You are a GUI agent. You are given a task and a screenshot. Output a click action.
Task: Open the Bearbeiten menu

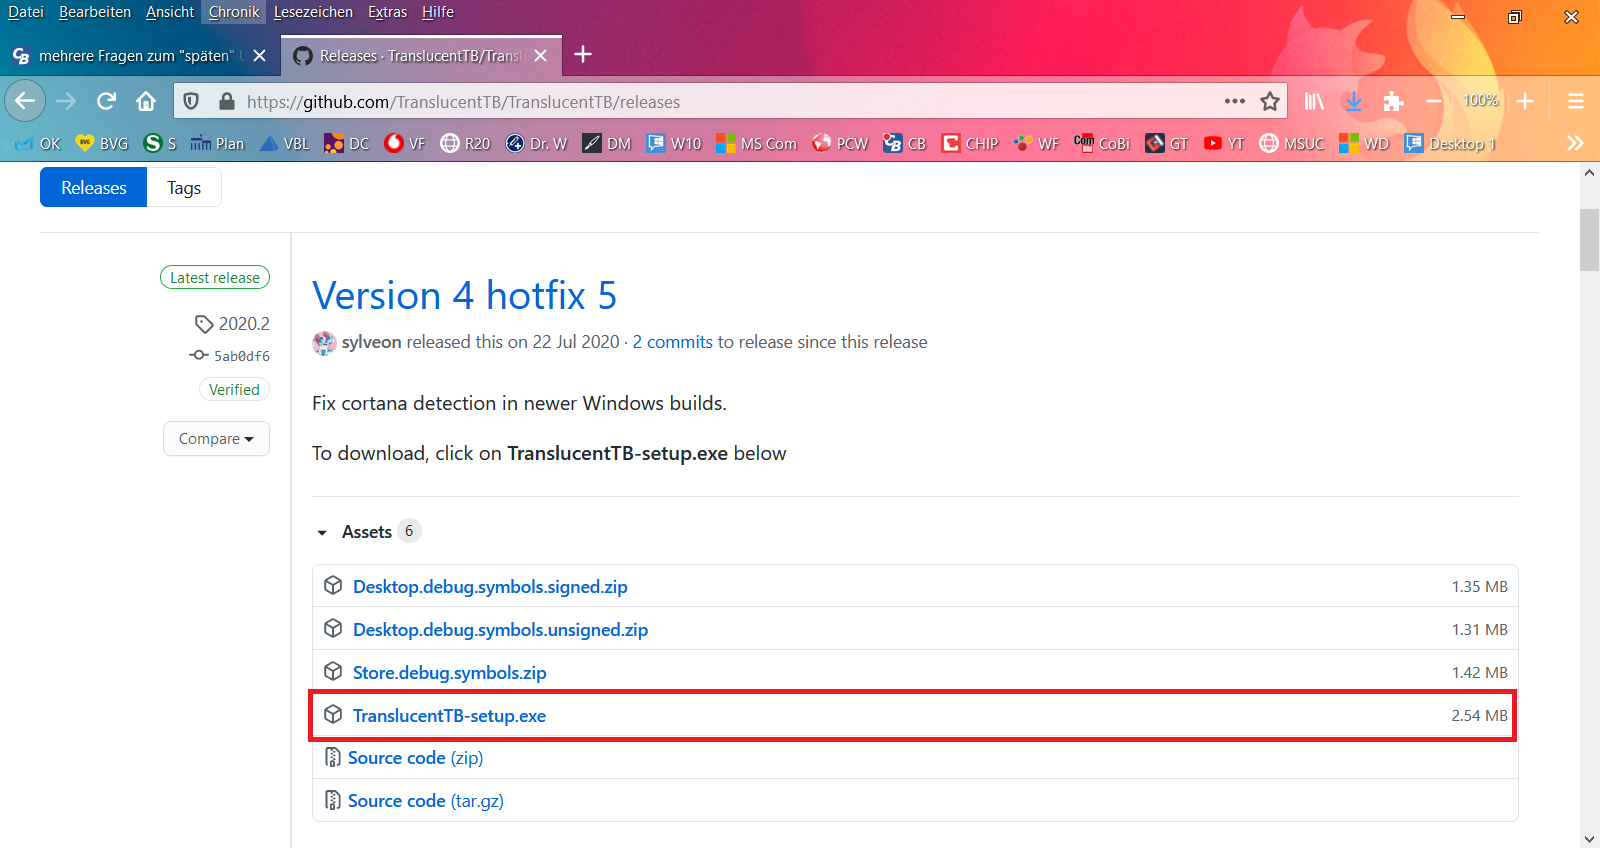pyautogui.click(x=95, y=12)
